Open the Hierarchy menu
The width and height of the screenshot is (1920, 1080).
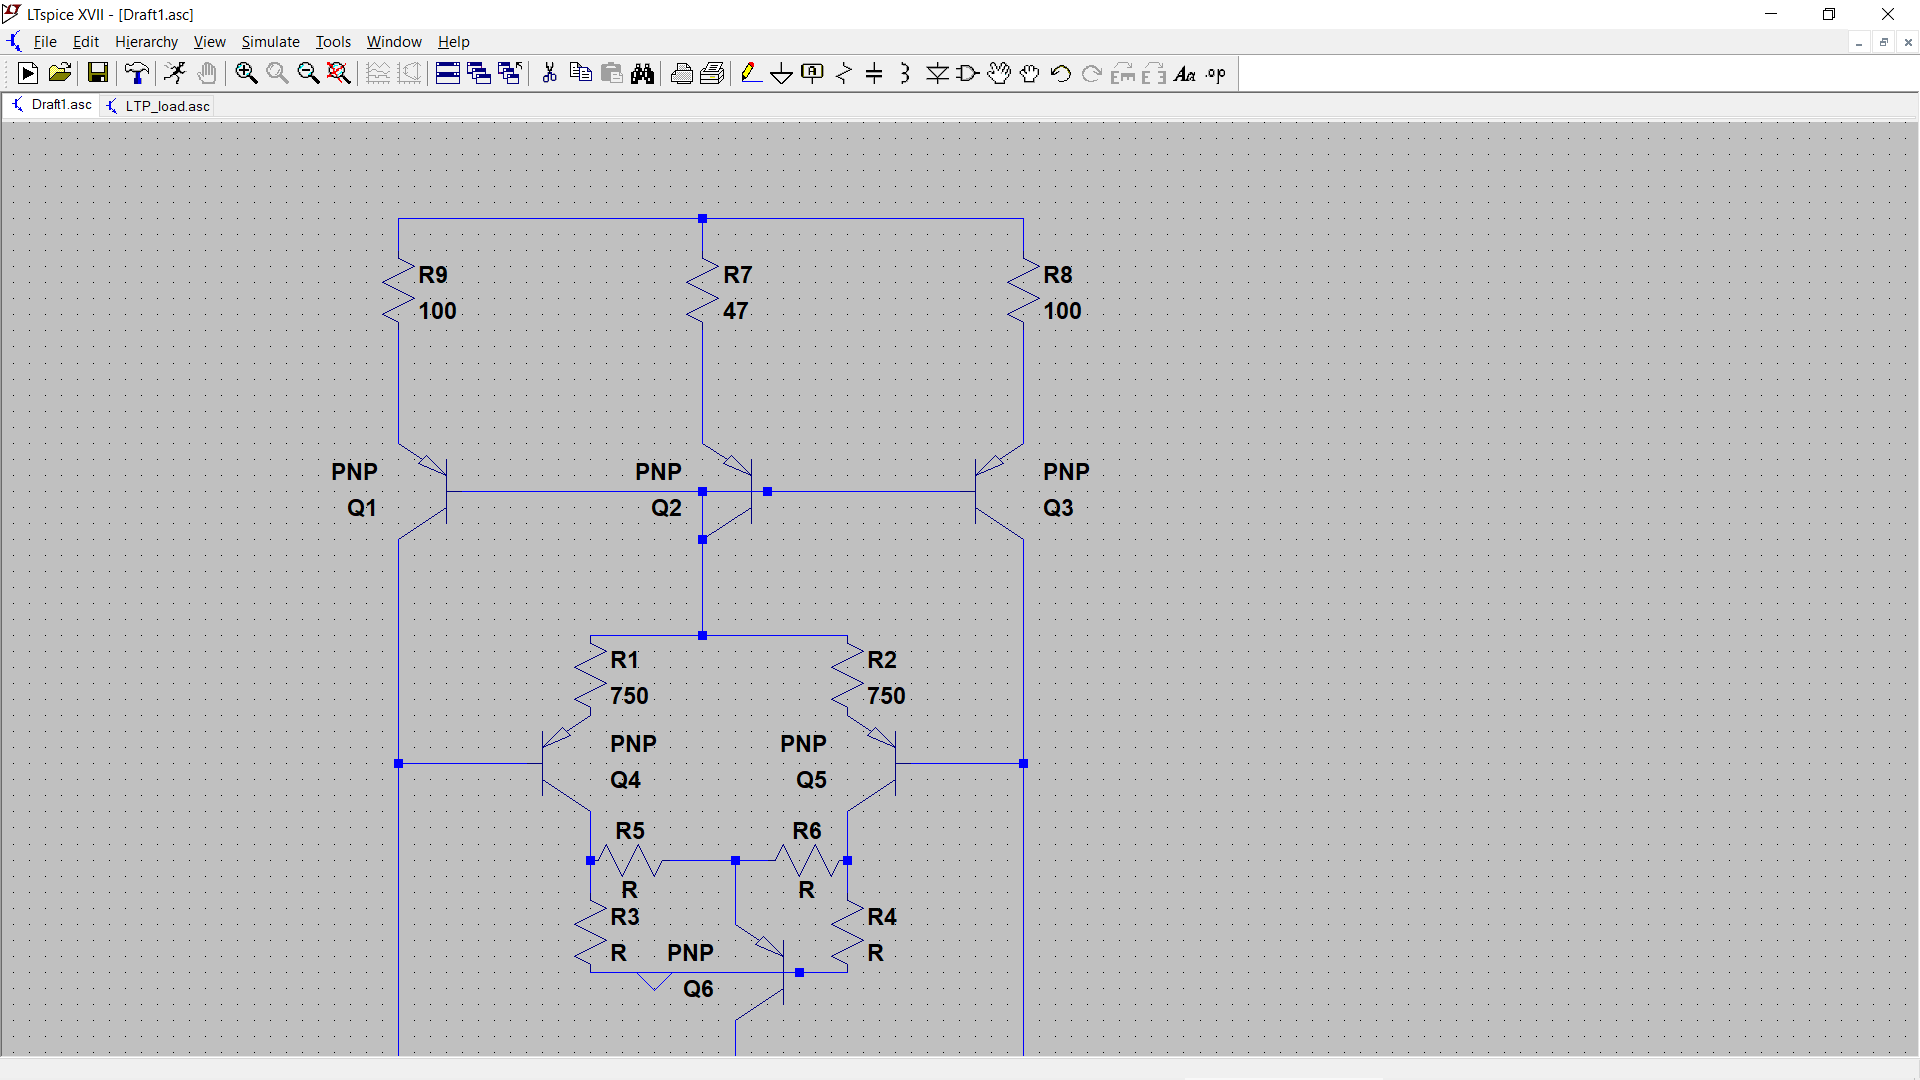[146, 42]
